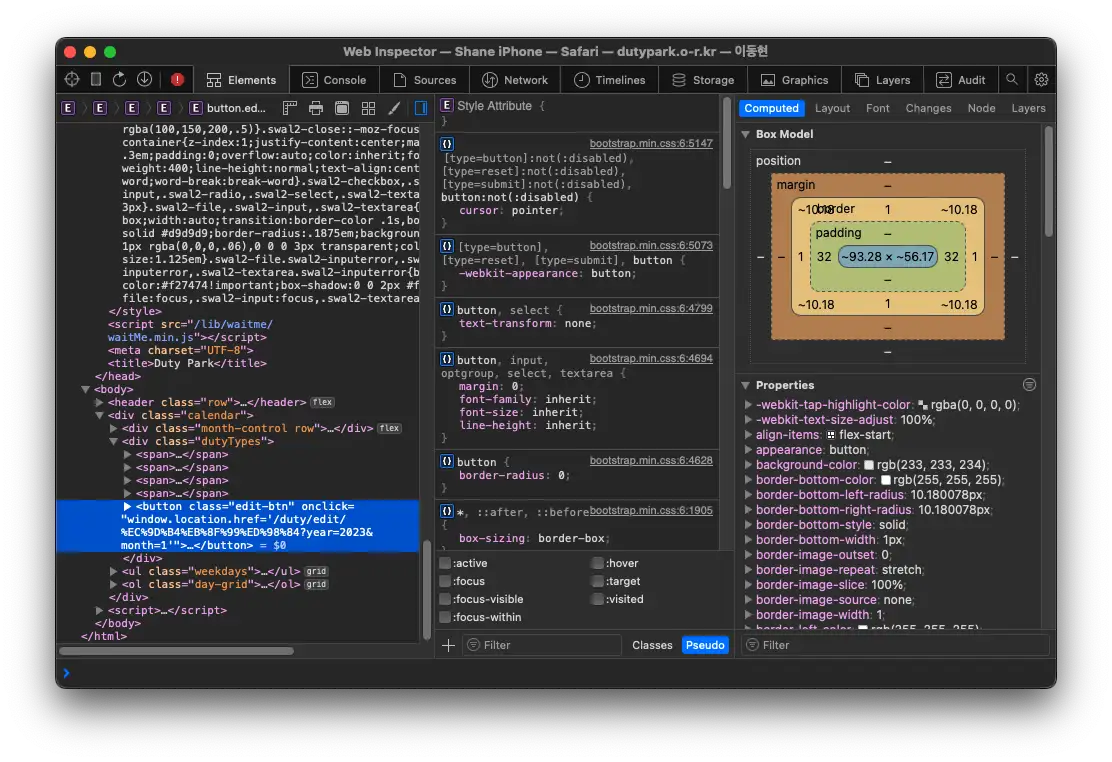Screen dimensions: 1112x762
Task: Switch to the Console tab
Action: click(334, 79)
